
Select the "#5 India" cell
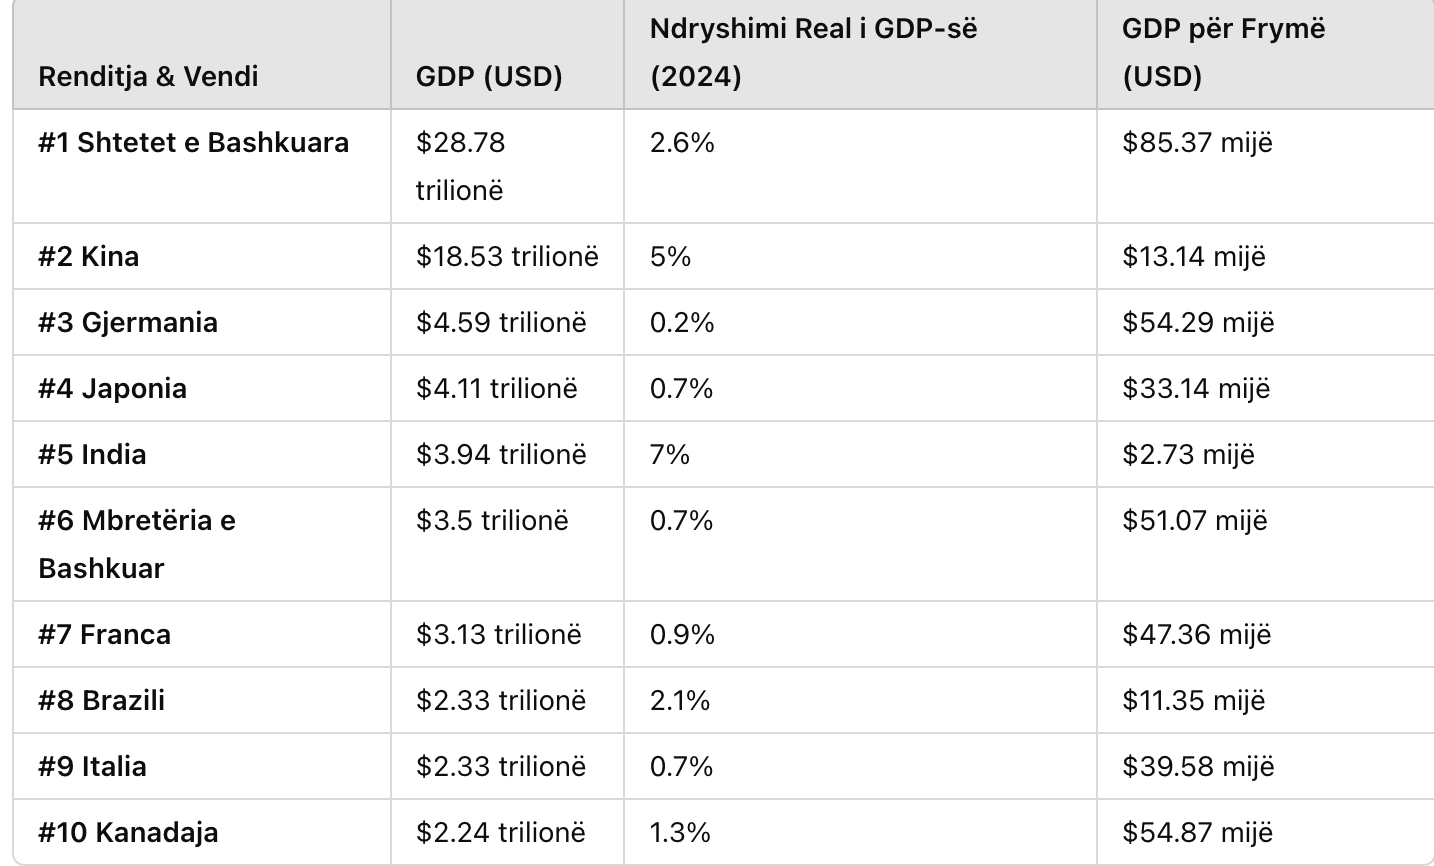click(x=93, y=454)
